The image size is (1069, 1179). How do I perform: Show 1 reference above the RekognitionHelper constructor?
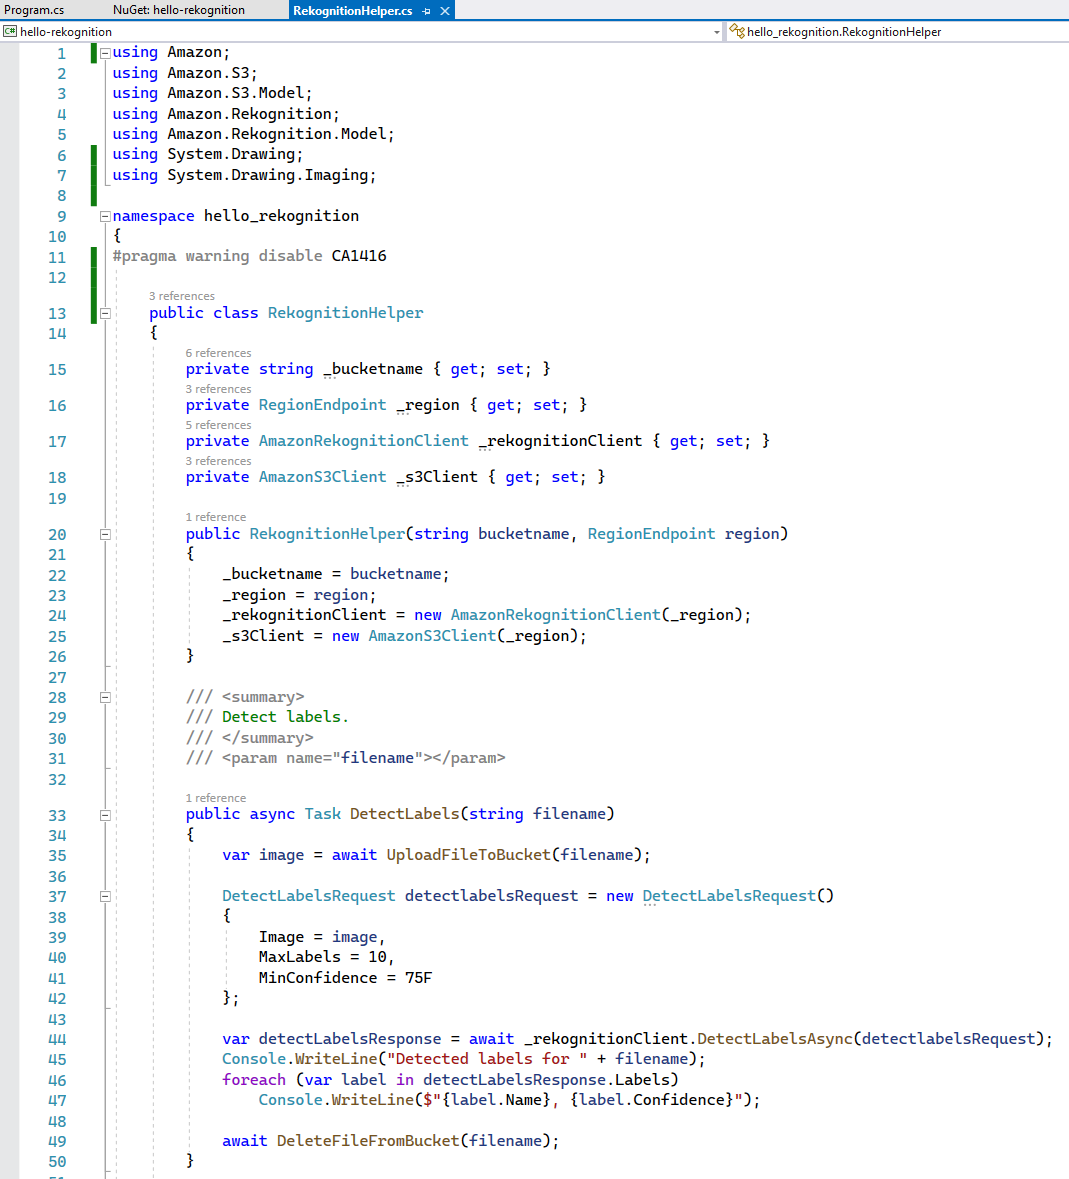(216, 517)
